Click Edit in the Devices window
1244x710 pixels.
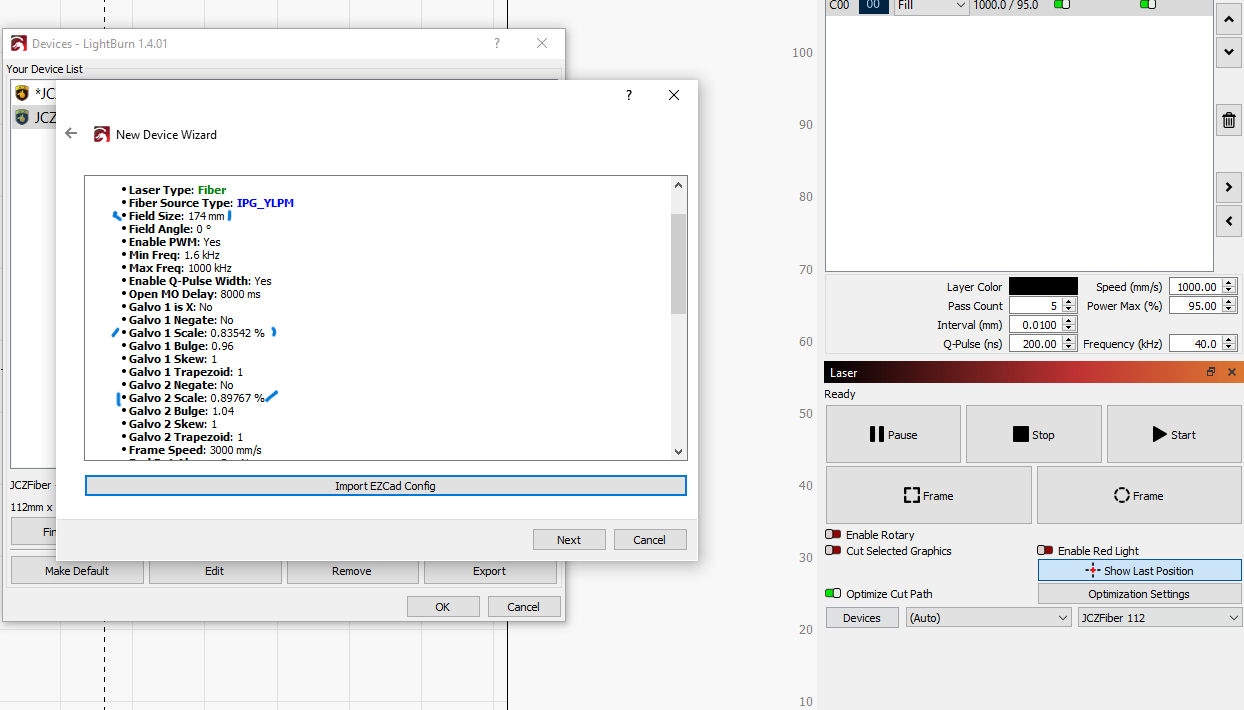coord(215,571)
